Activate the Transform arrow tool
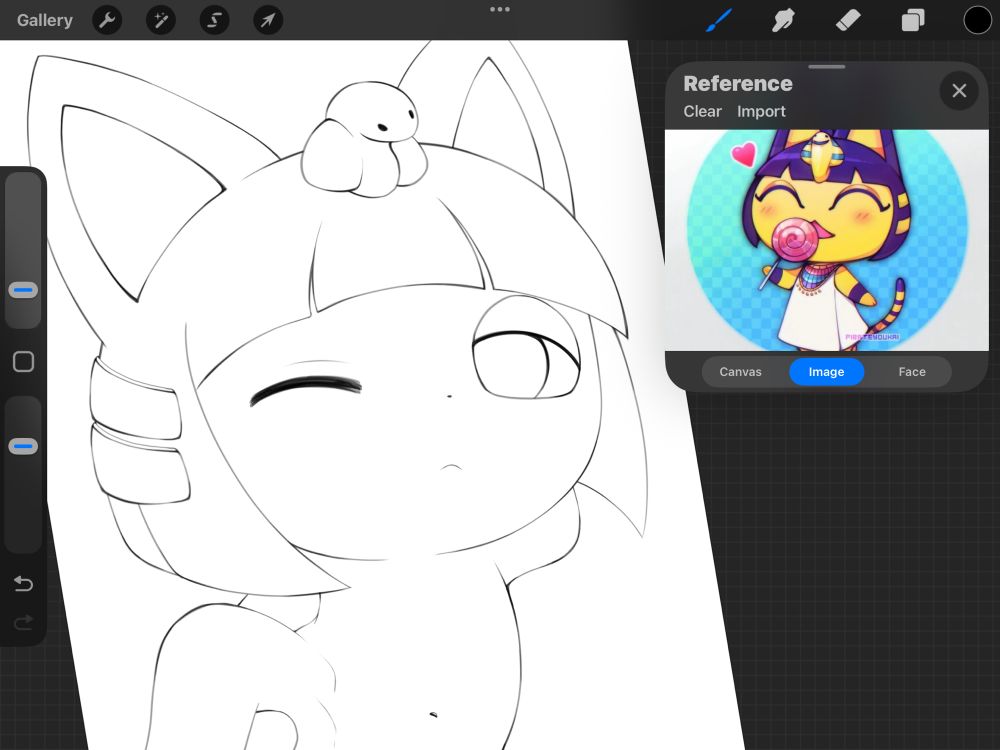Image resolution: width=1000 pixels, height=750 pixels. 268,20
